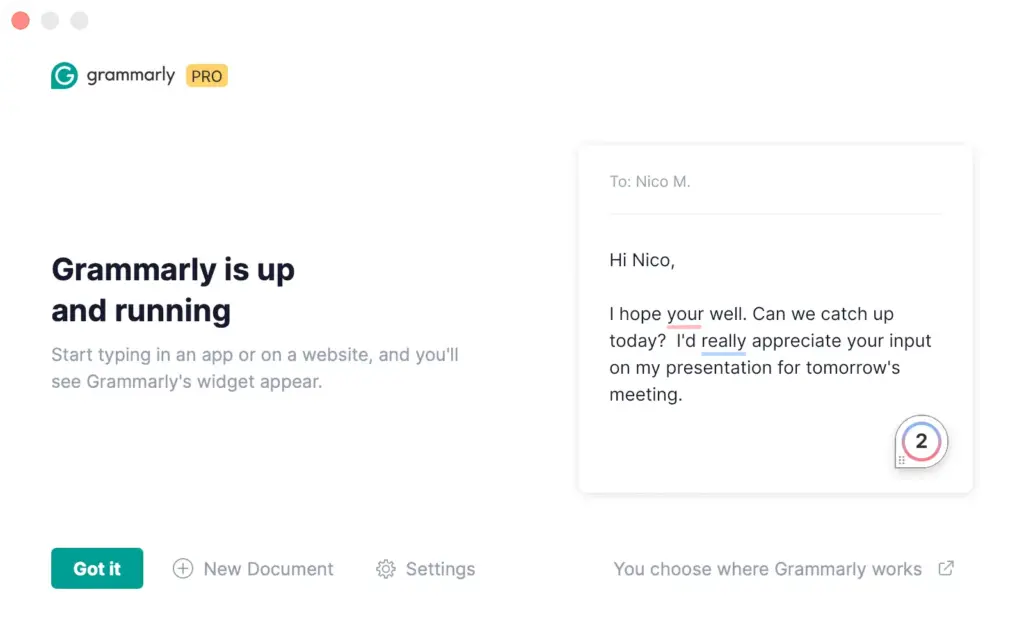Close the window with the red button
The width and height of the screenshot is (1024, 640).
pos(20,20)
